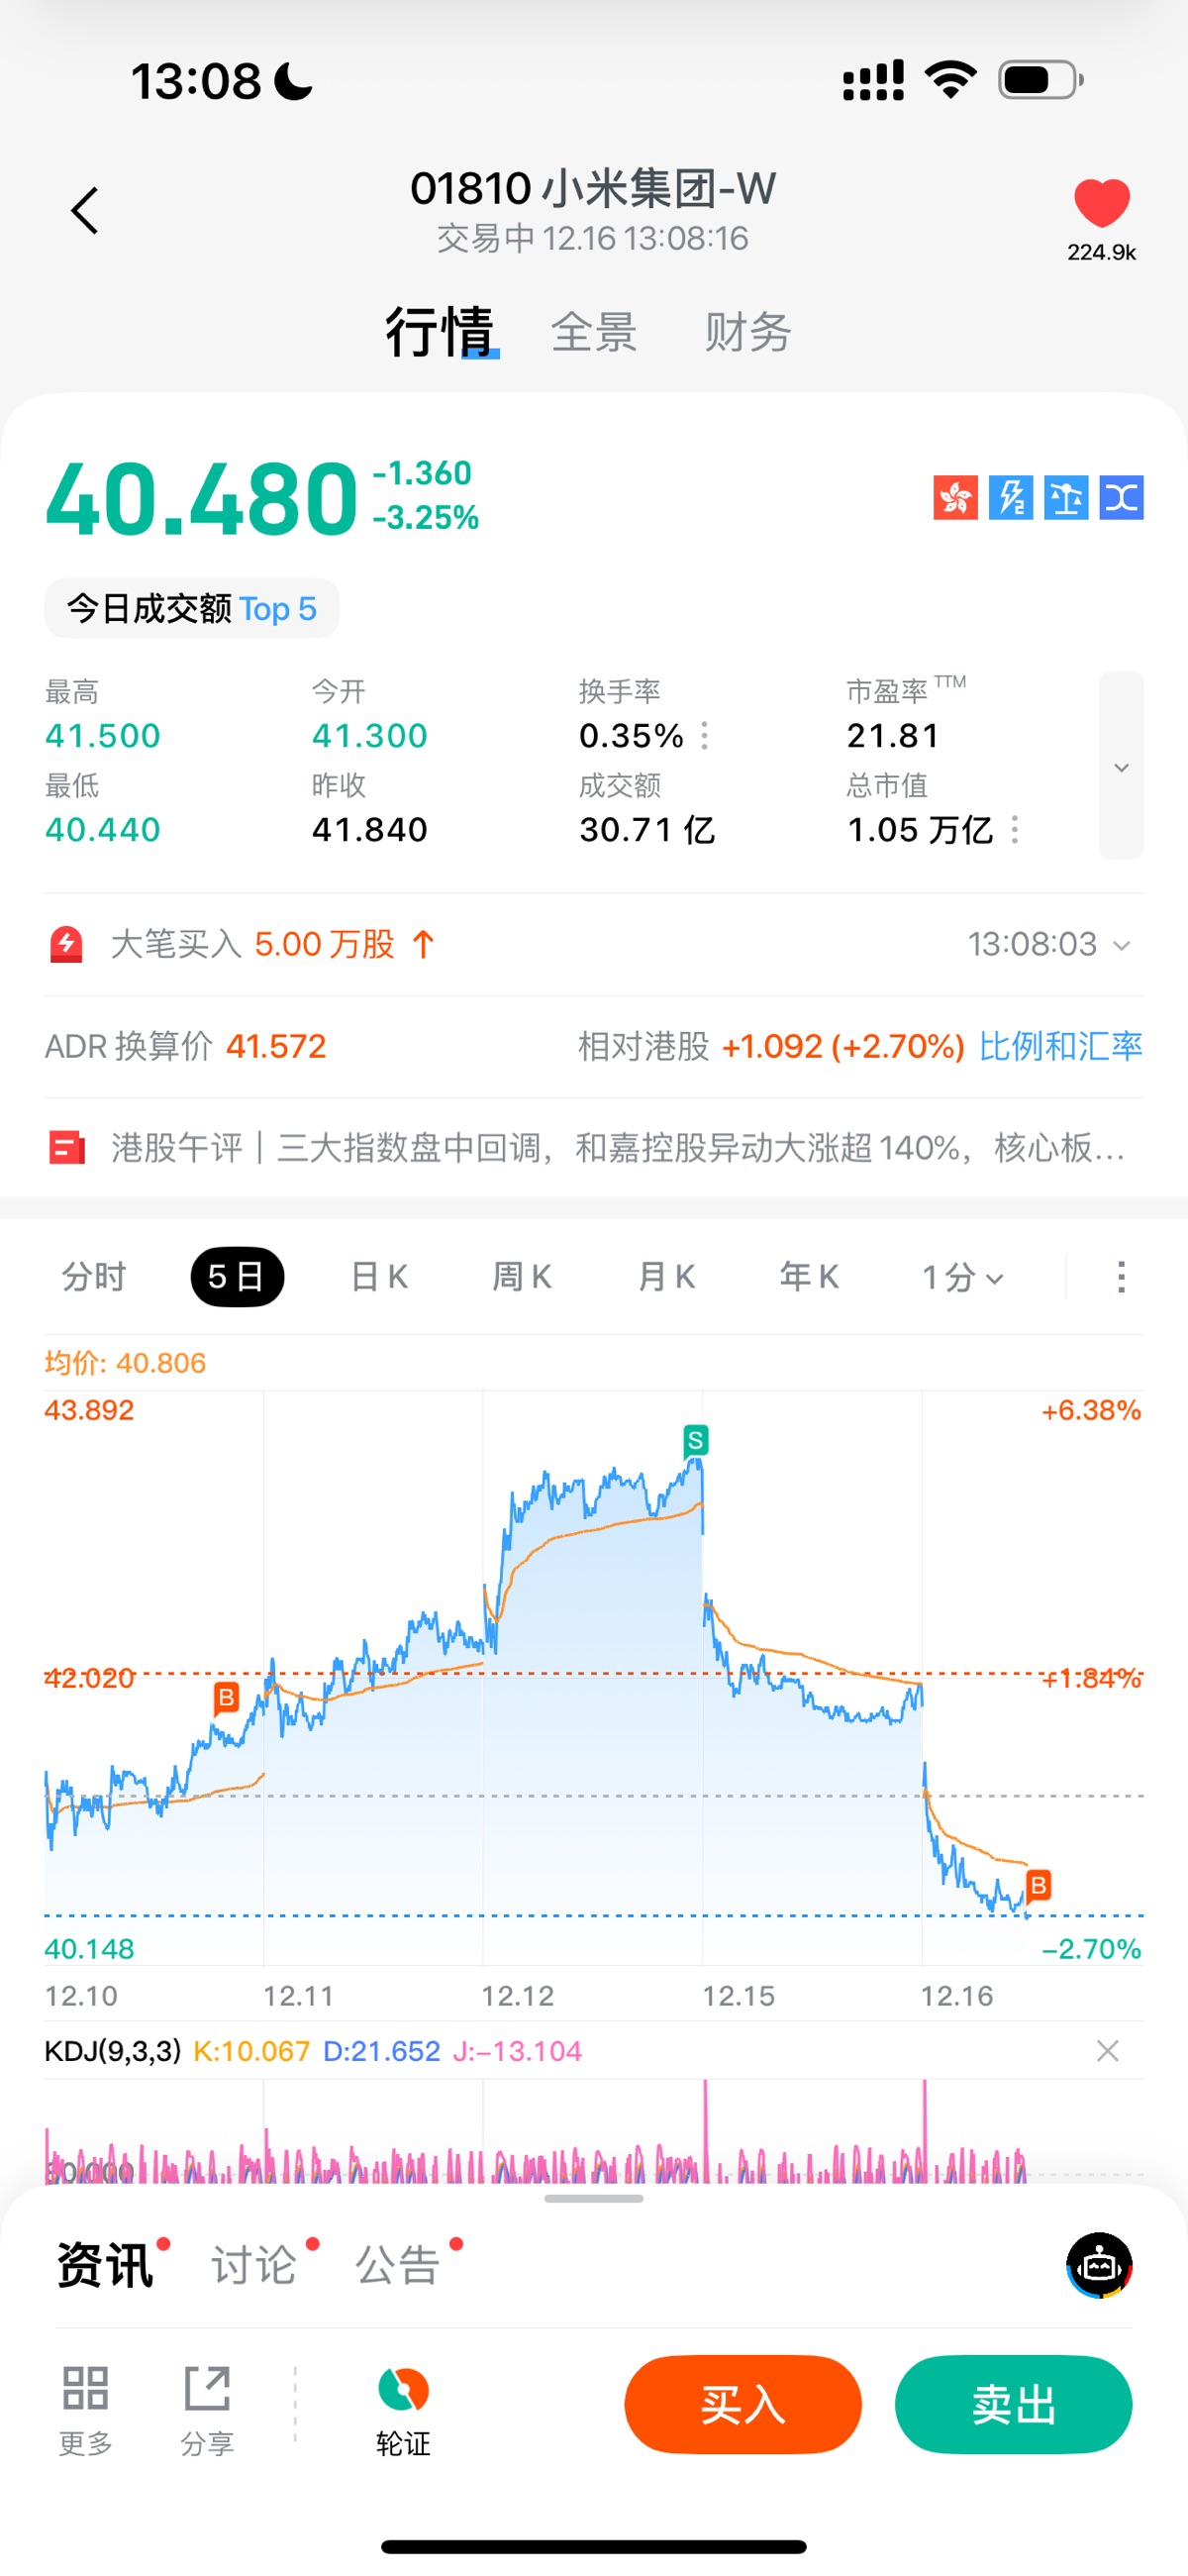1188x2576 pixels.
Task: Tap the 分享 share icon
Action: (x=207, y=2389)
